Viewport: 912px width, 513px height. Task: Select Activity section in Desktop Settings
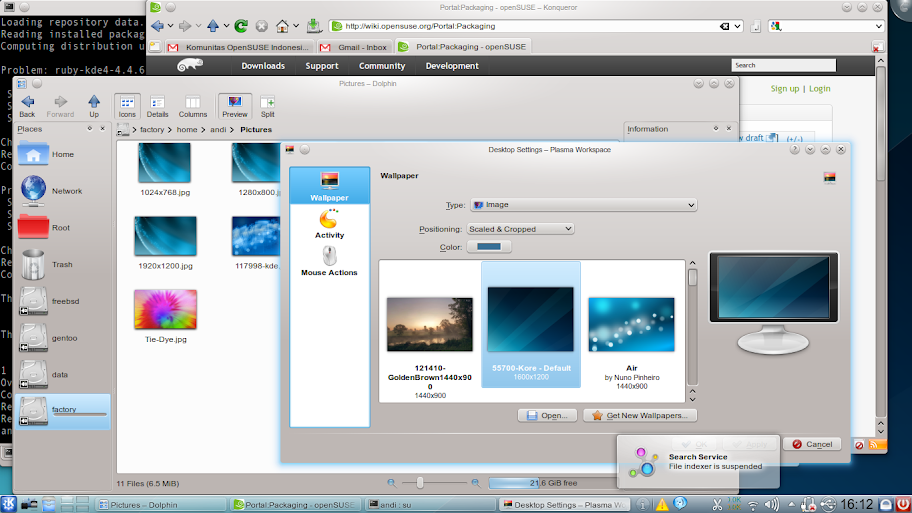point(329,224)
